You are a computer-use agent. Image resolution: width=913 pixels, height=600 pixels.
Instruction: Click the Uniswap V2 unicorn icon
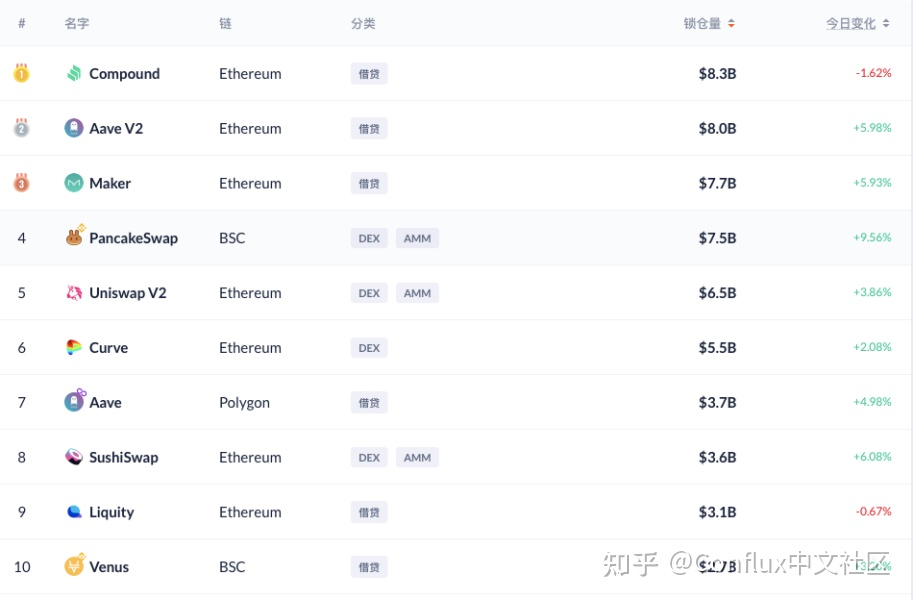pos(74,292)
